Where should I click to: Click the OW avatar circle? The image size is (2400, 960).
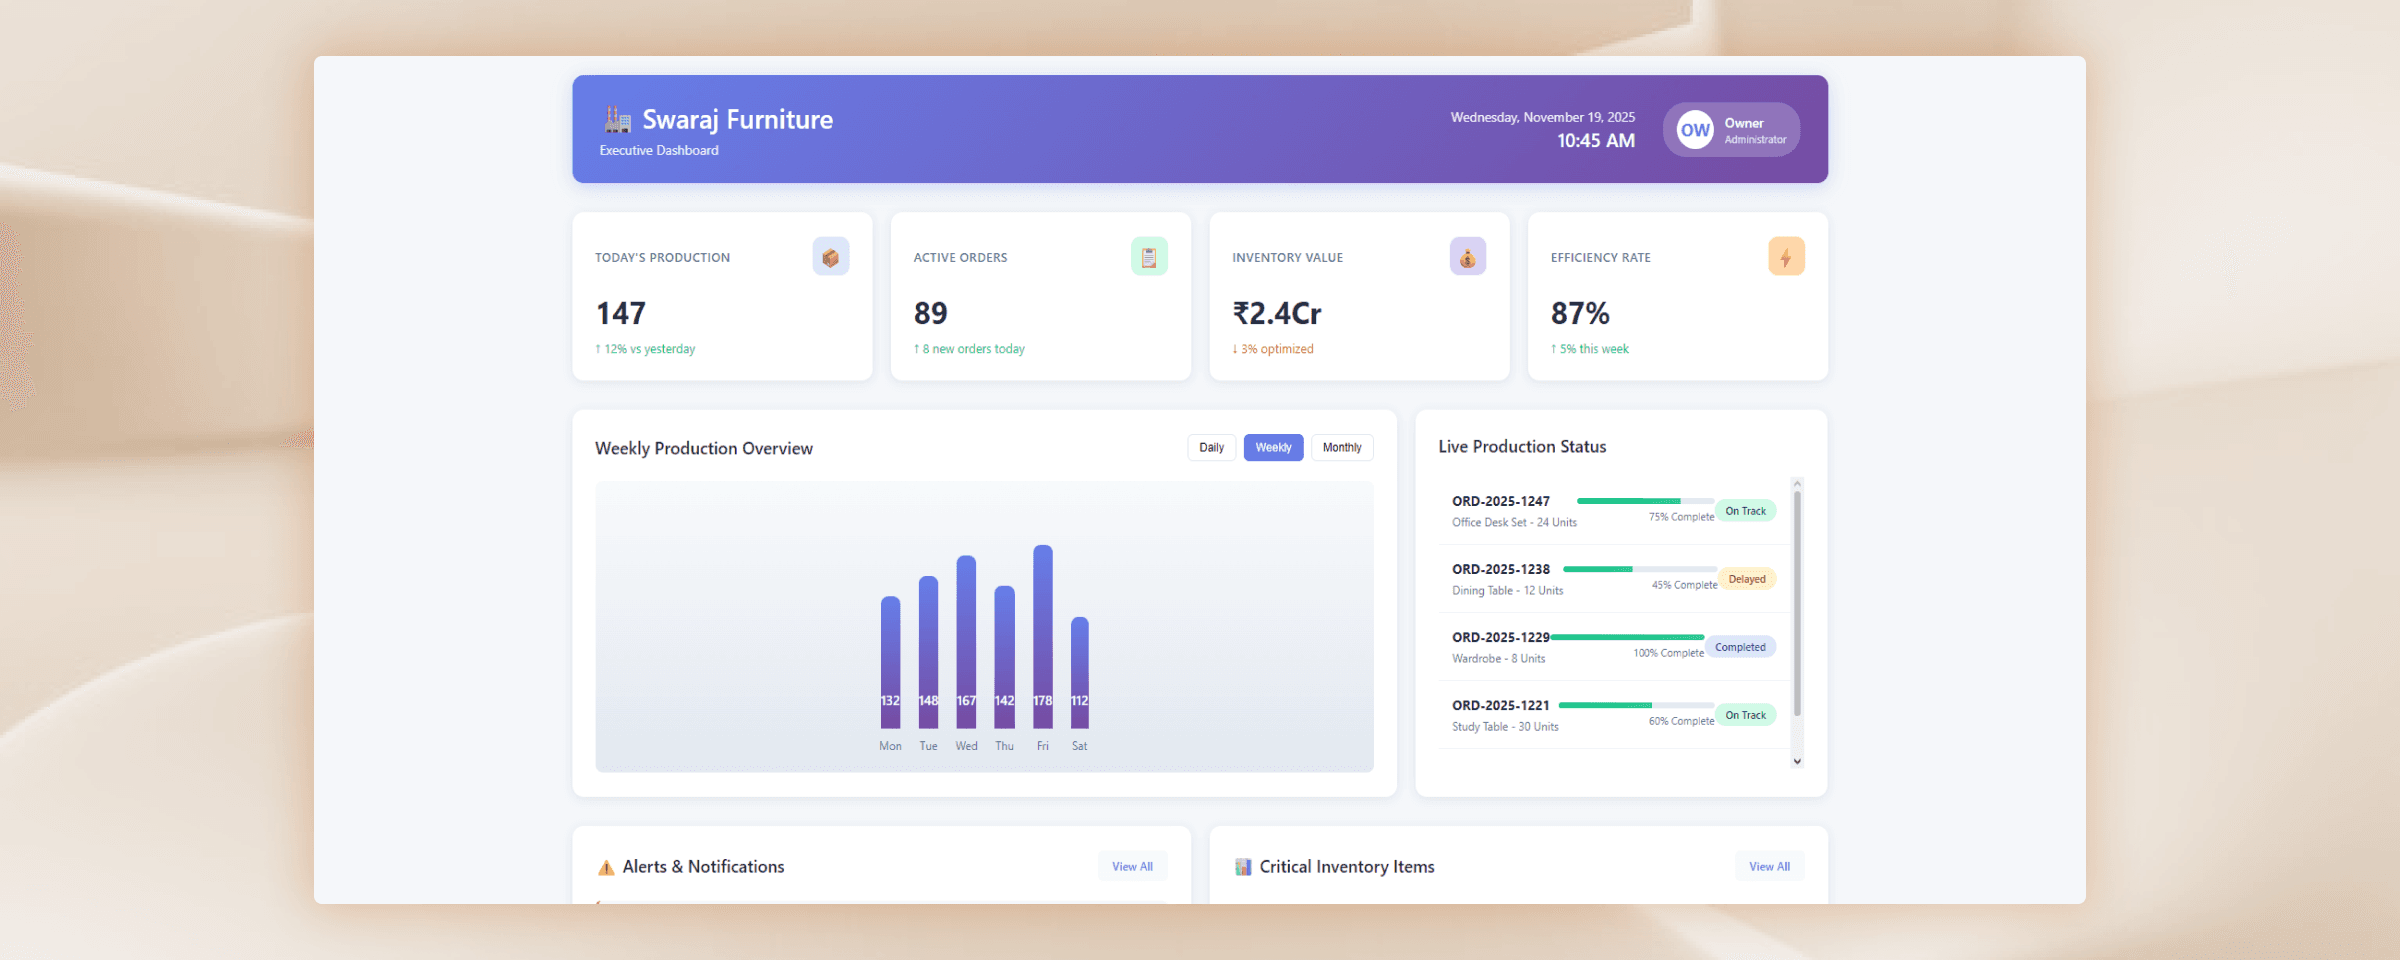coord(1695,130)
